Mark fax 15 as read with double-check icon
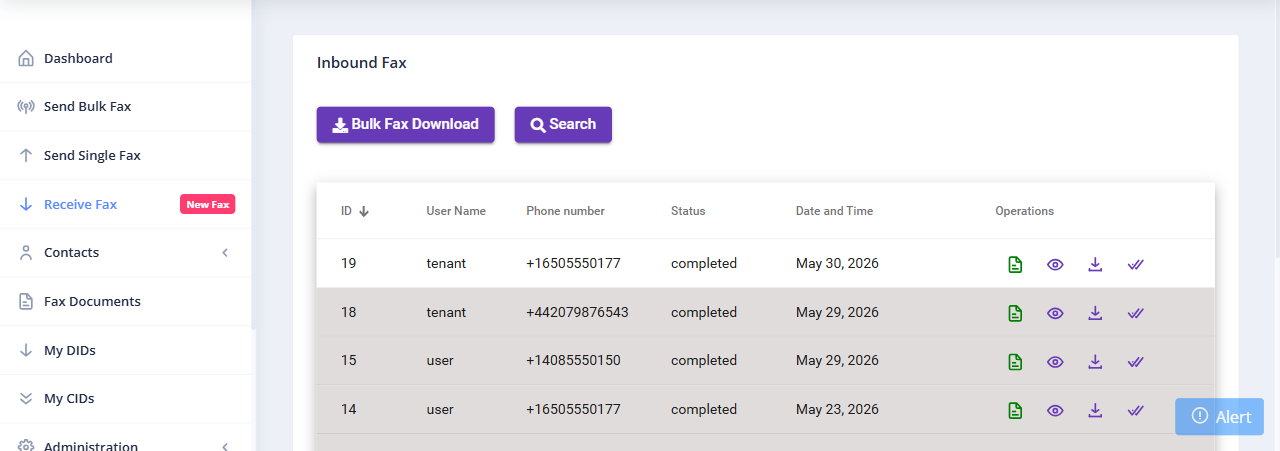Viewport: 1280px width, 451px height. [x=1135, y=362]
